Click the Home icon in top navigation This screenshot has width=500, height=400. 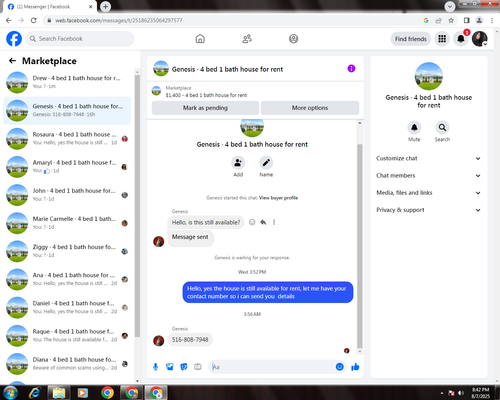(x=200, y=39)
